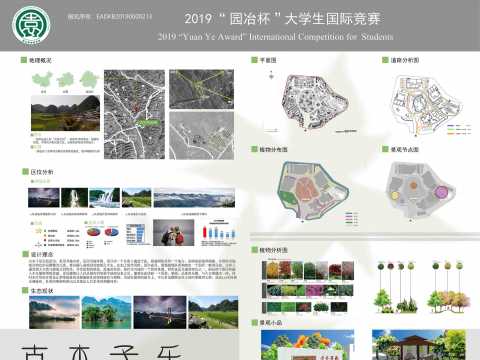Click the design concept paragraph text
This screenshot has height=360, width=480.
pyautogui.click(x=132, y=271)
